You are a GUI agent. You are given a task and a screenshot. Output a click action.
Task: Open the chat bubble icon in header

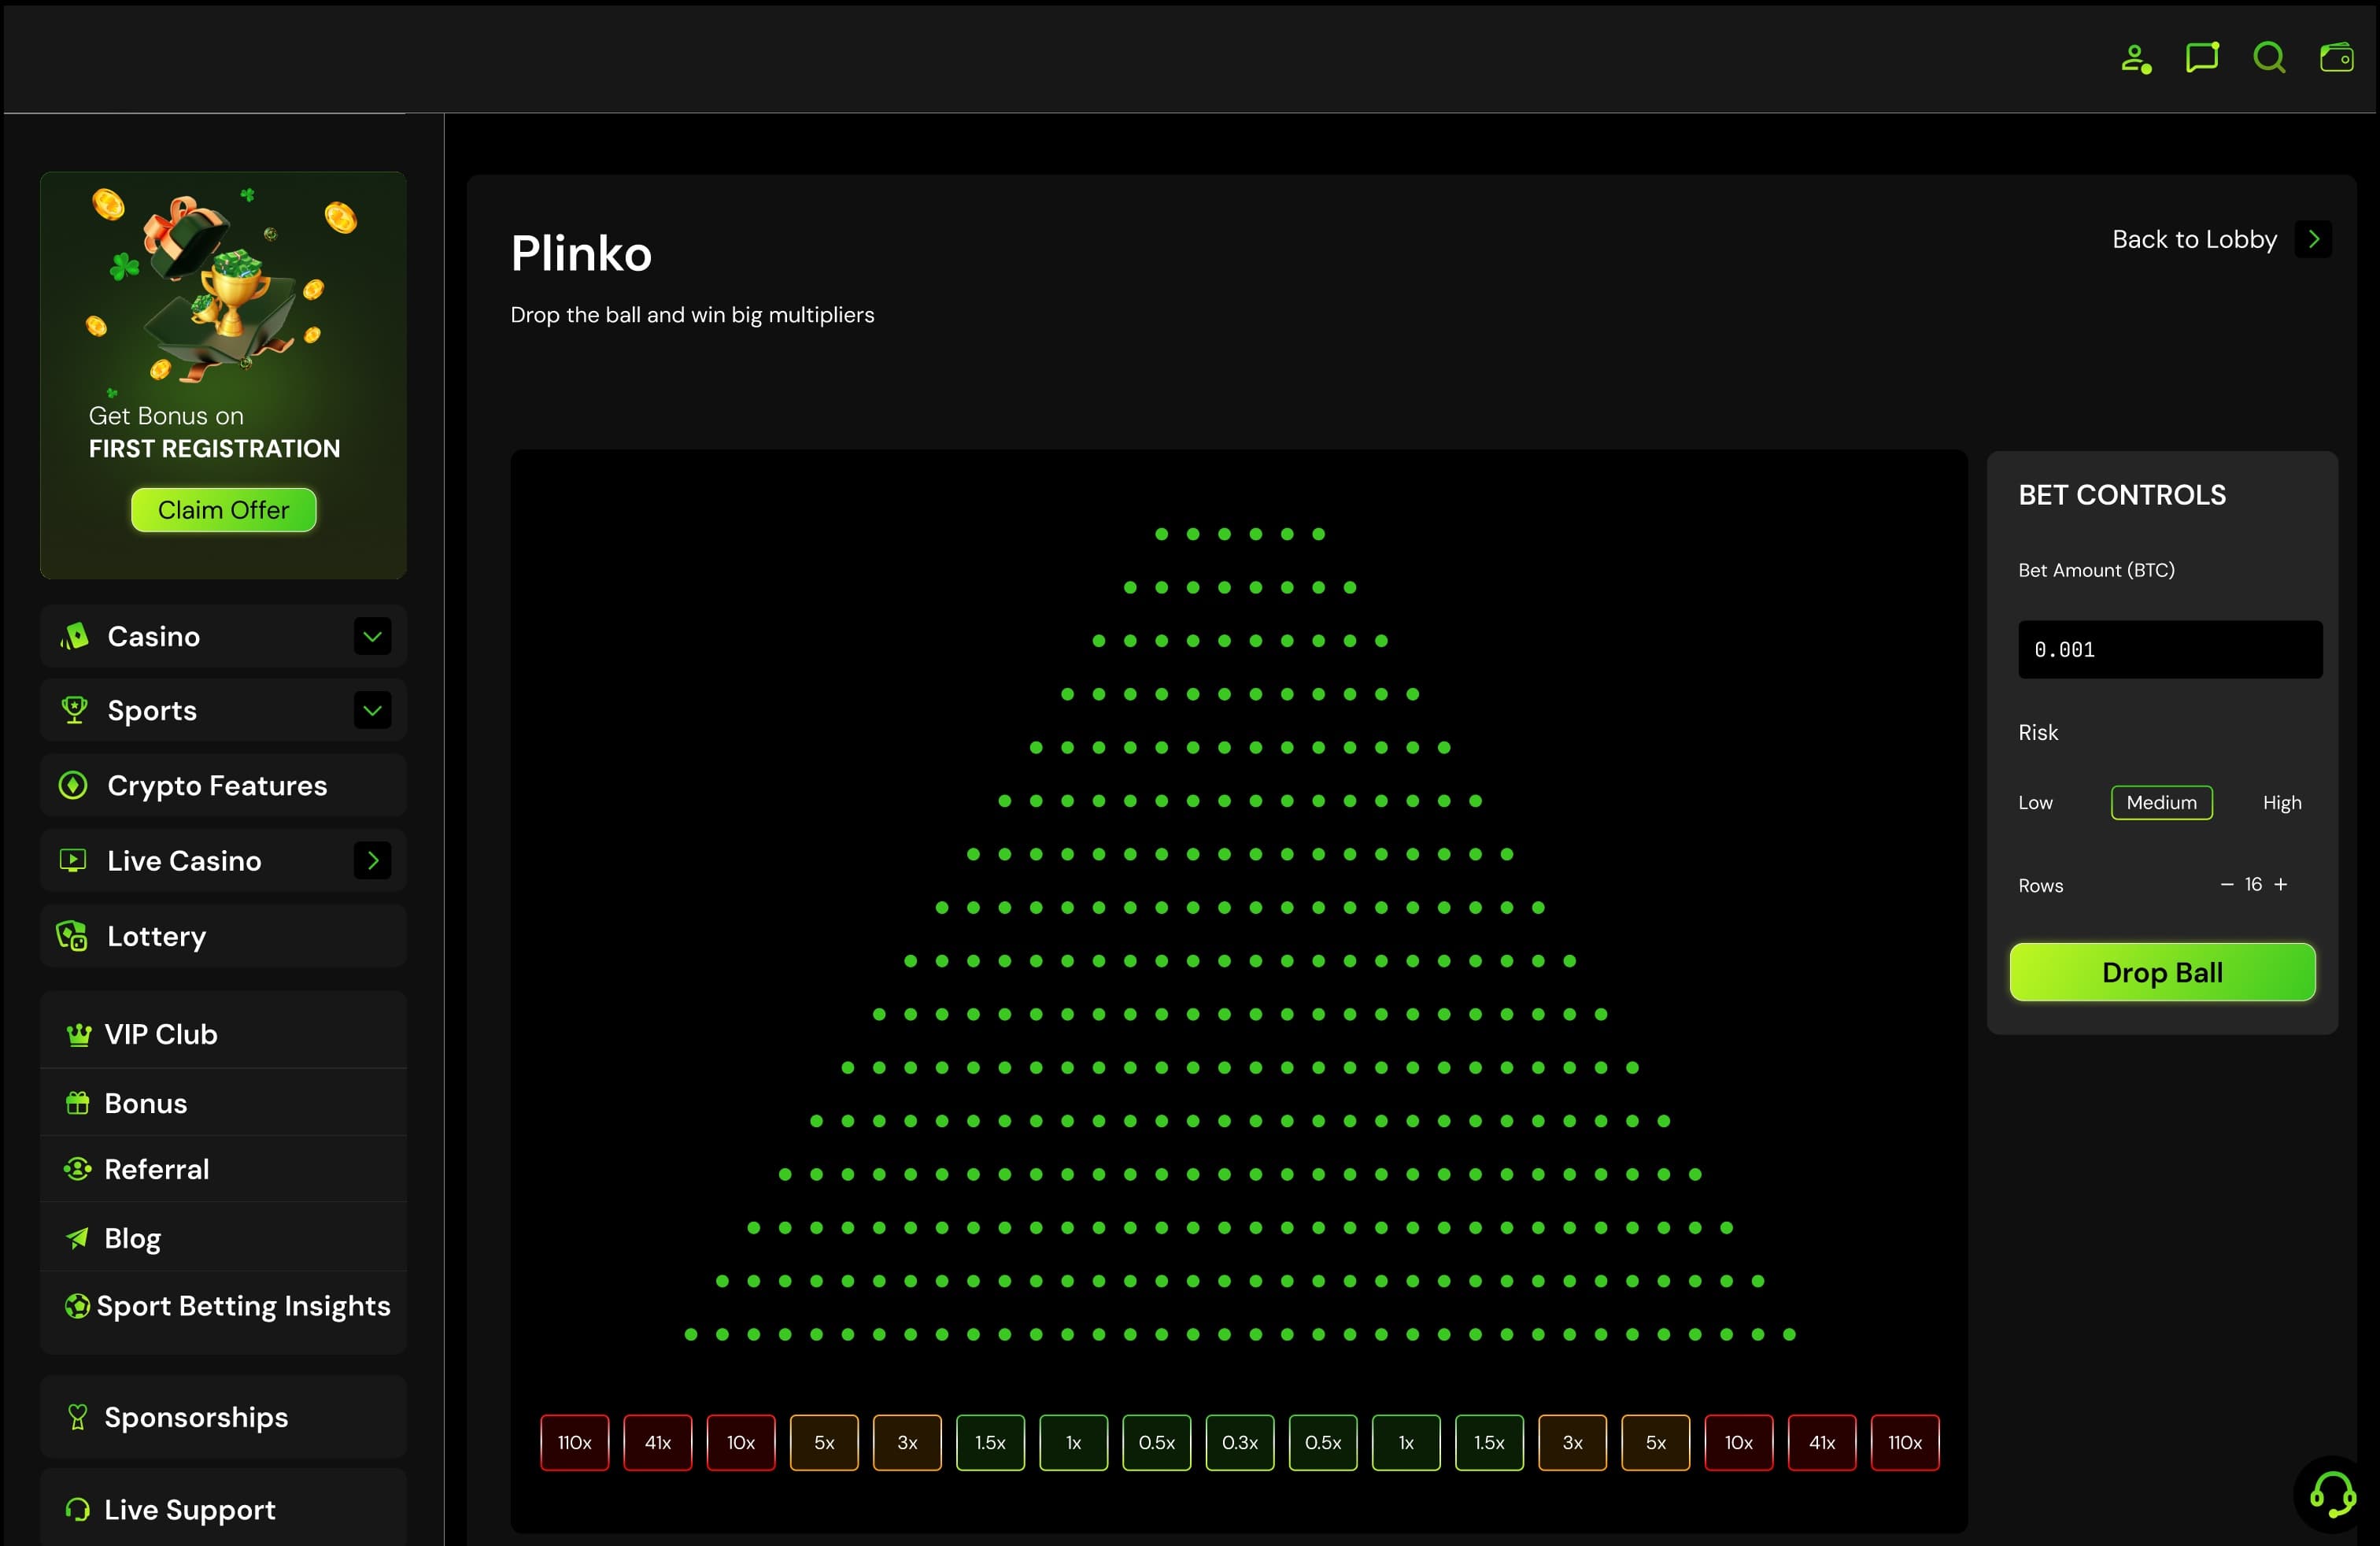pyautogui.click(x=2202, y=58)
